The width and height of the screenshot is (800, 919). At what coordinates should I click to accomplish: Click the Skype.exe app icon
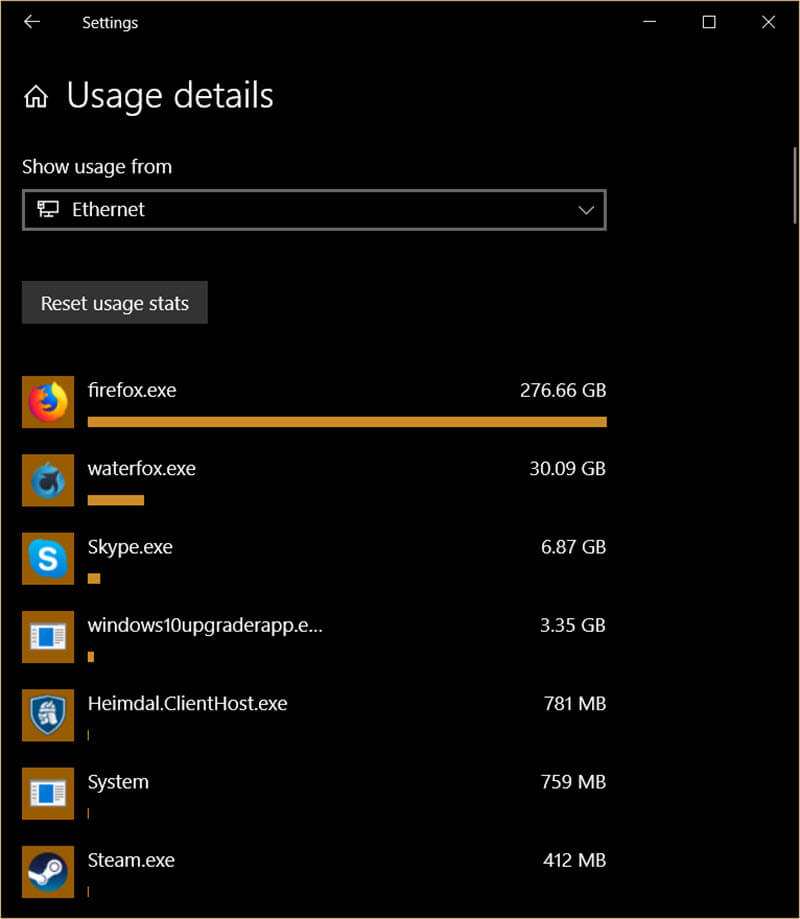(48, 559)
